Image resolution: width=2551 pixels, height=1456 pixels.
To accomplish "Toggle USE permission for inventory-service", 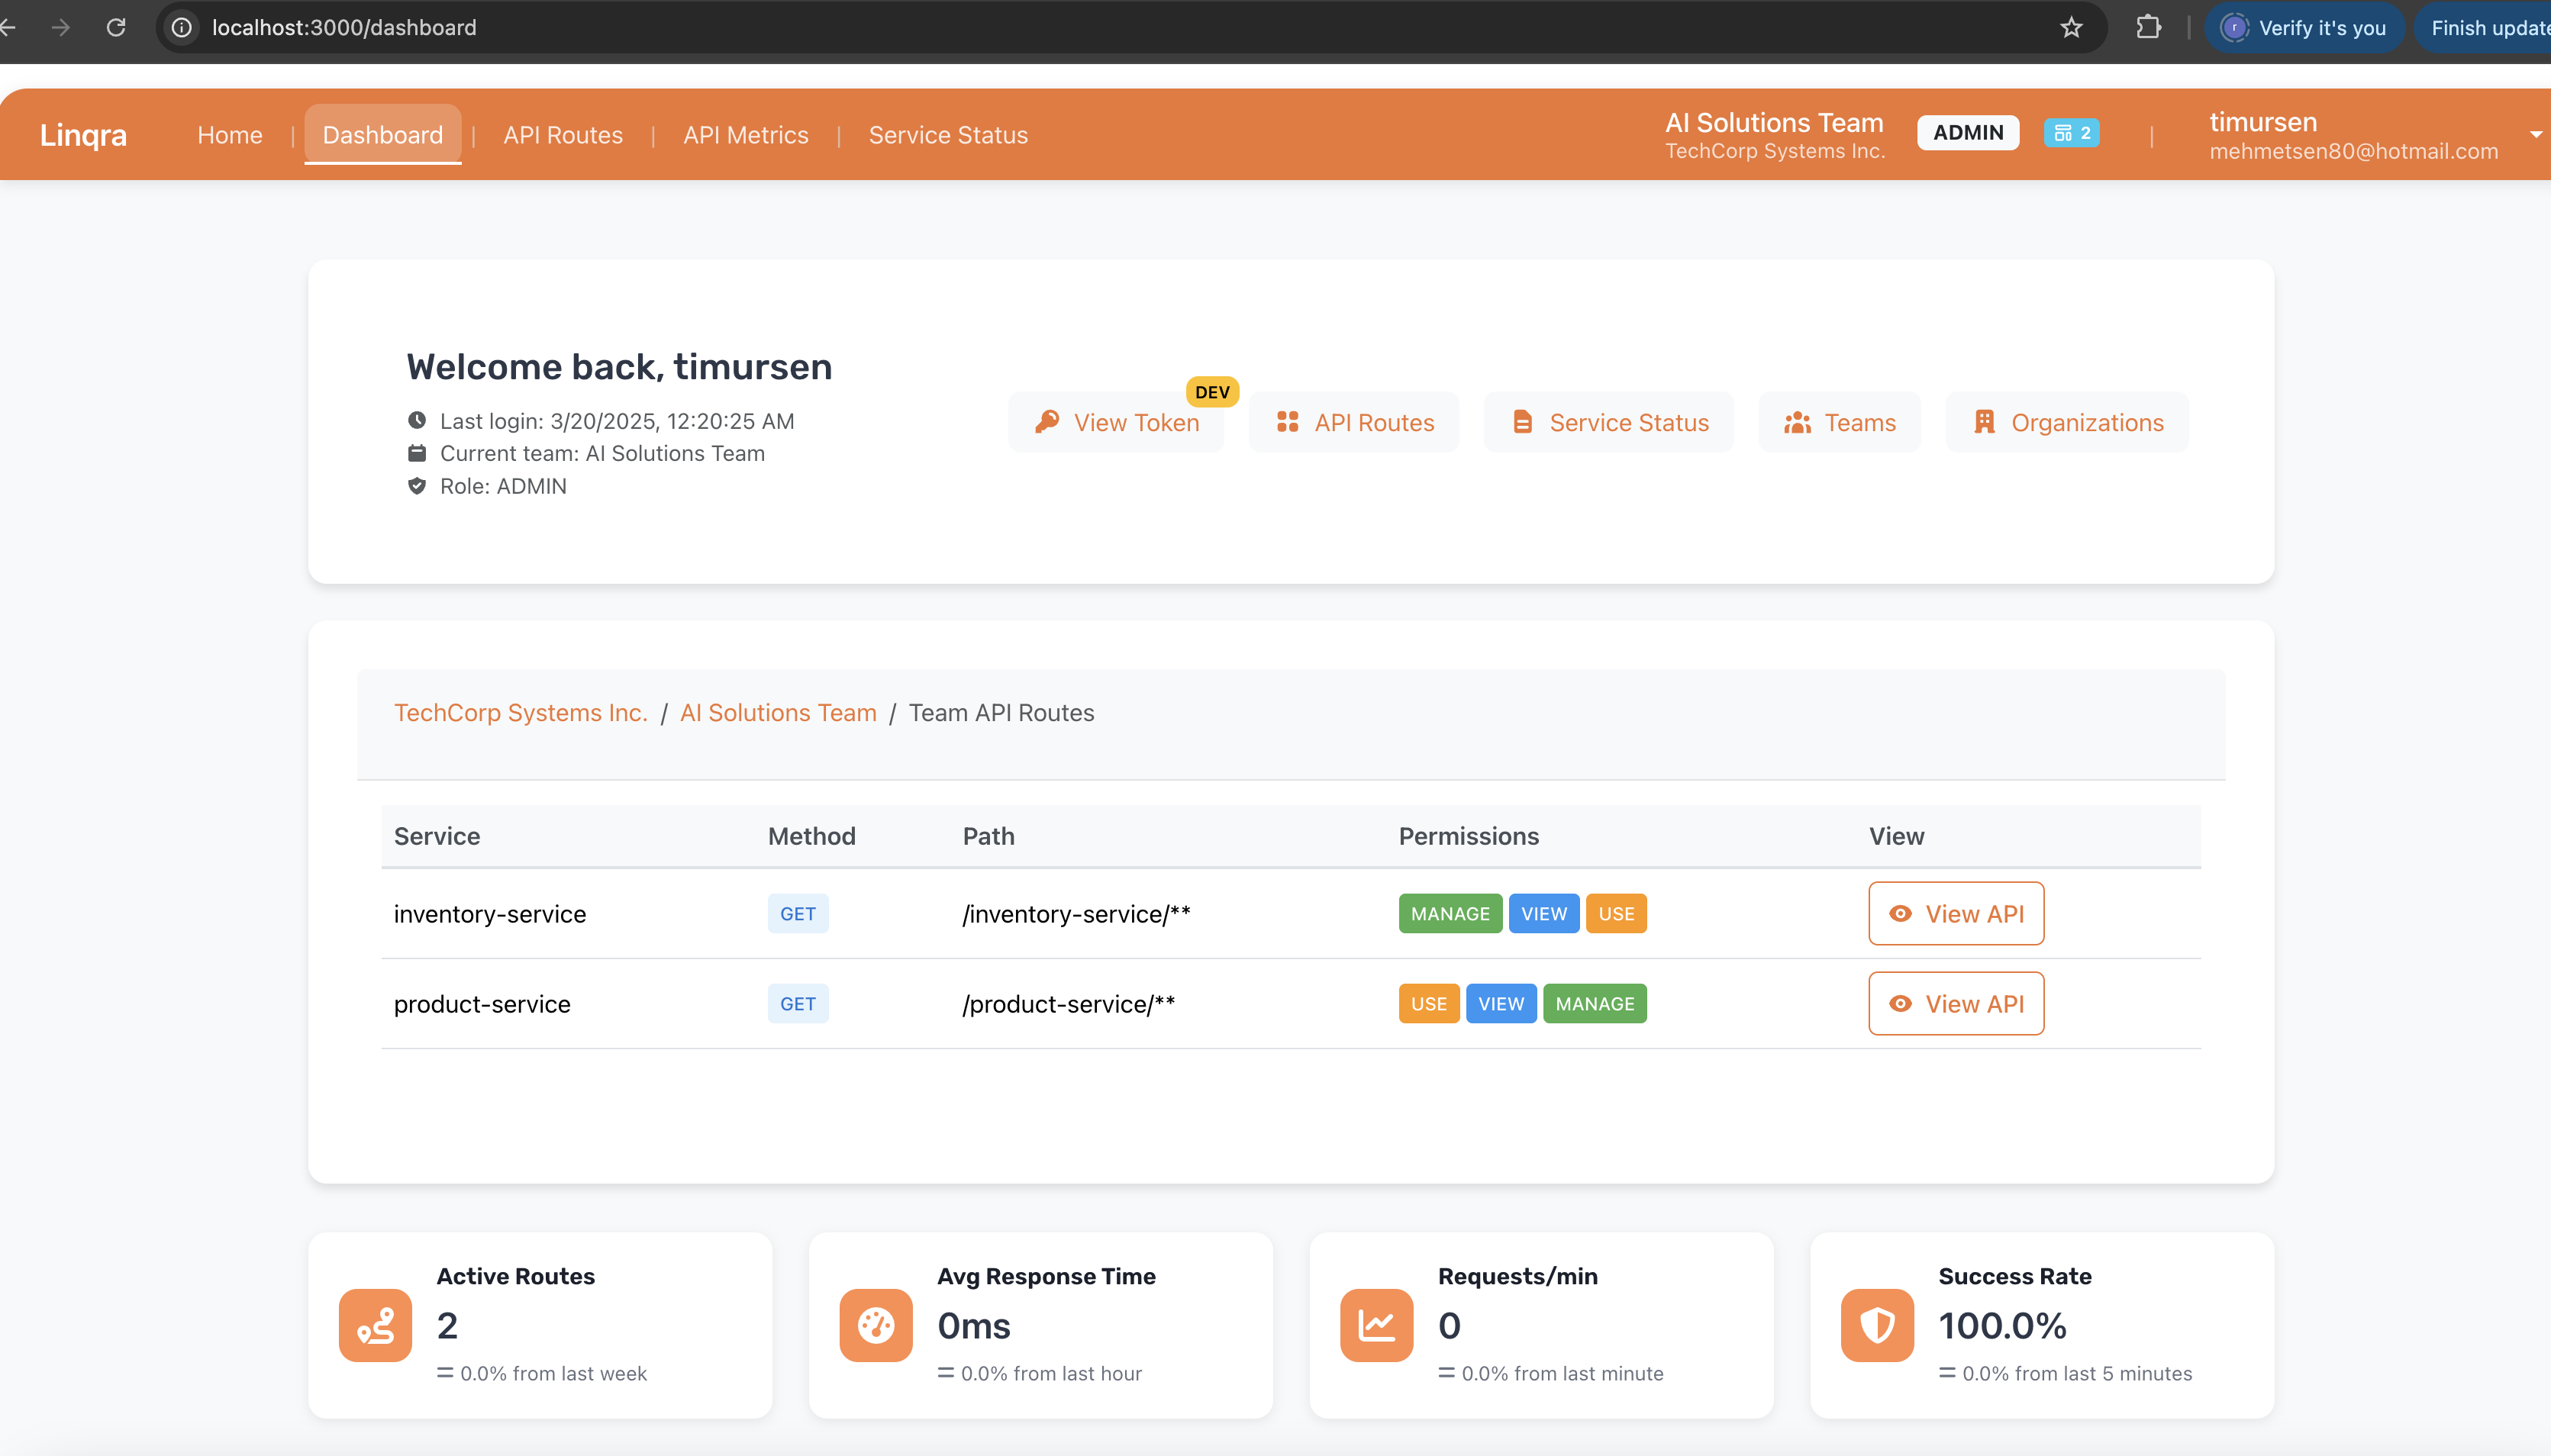I will tap(1616, 913).
